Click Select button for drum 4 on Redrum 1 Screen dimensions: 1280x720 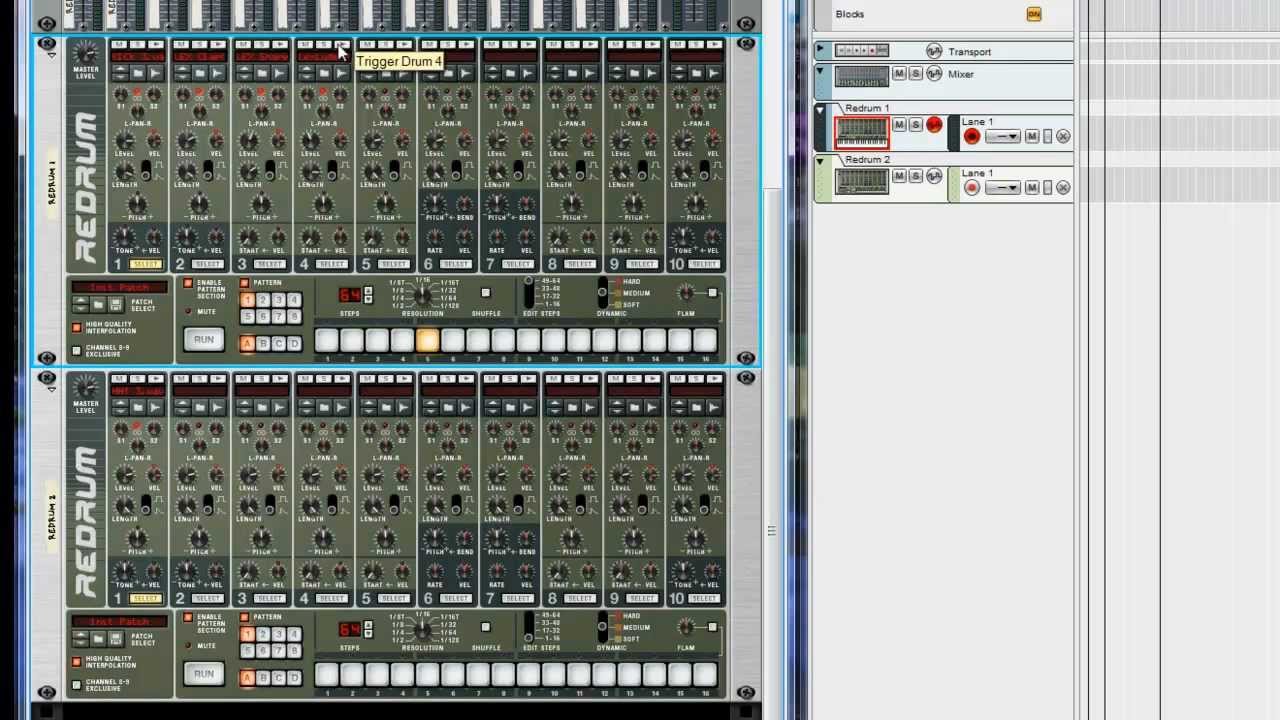(332, 264)
